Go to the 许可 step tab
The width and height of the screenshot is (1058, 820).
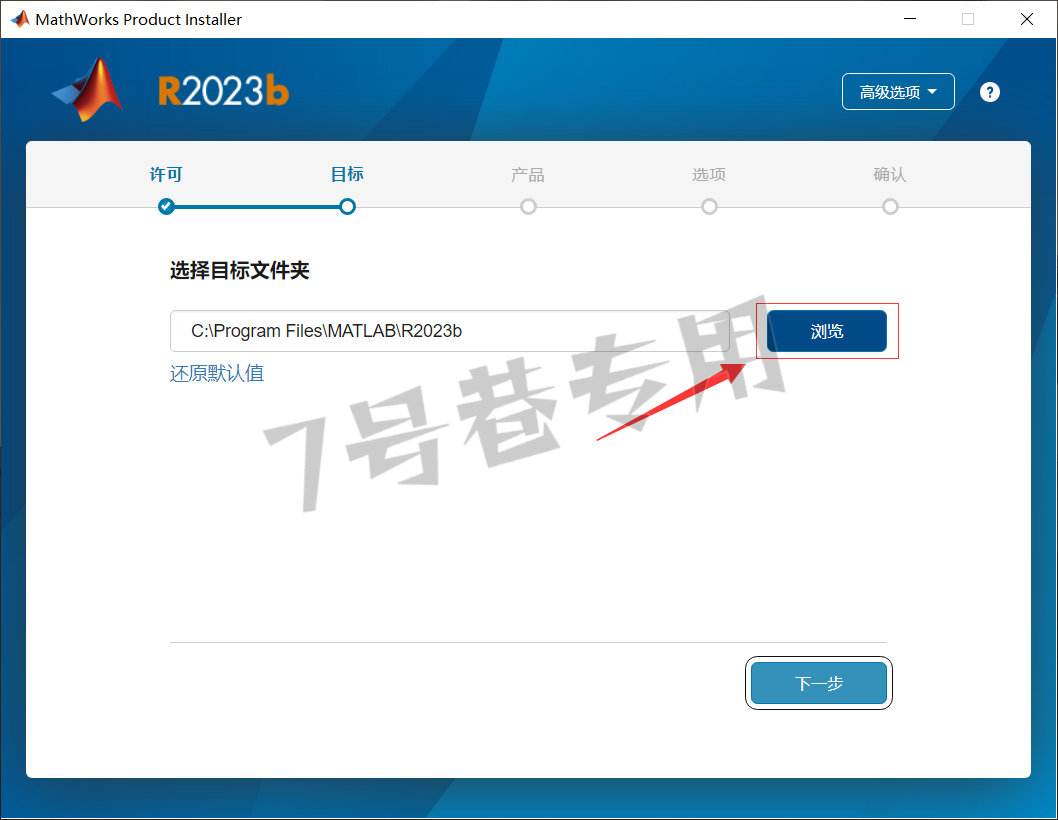(166, 174)
